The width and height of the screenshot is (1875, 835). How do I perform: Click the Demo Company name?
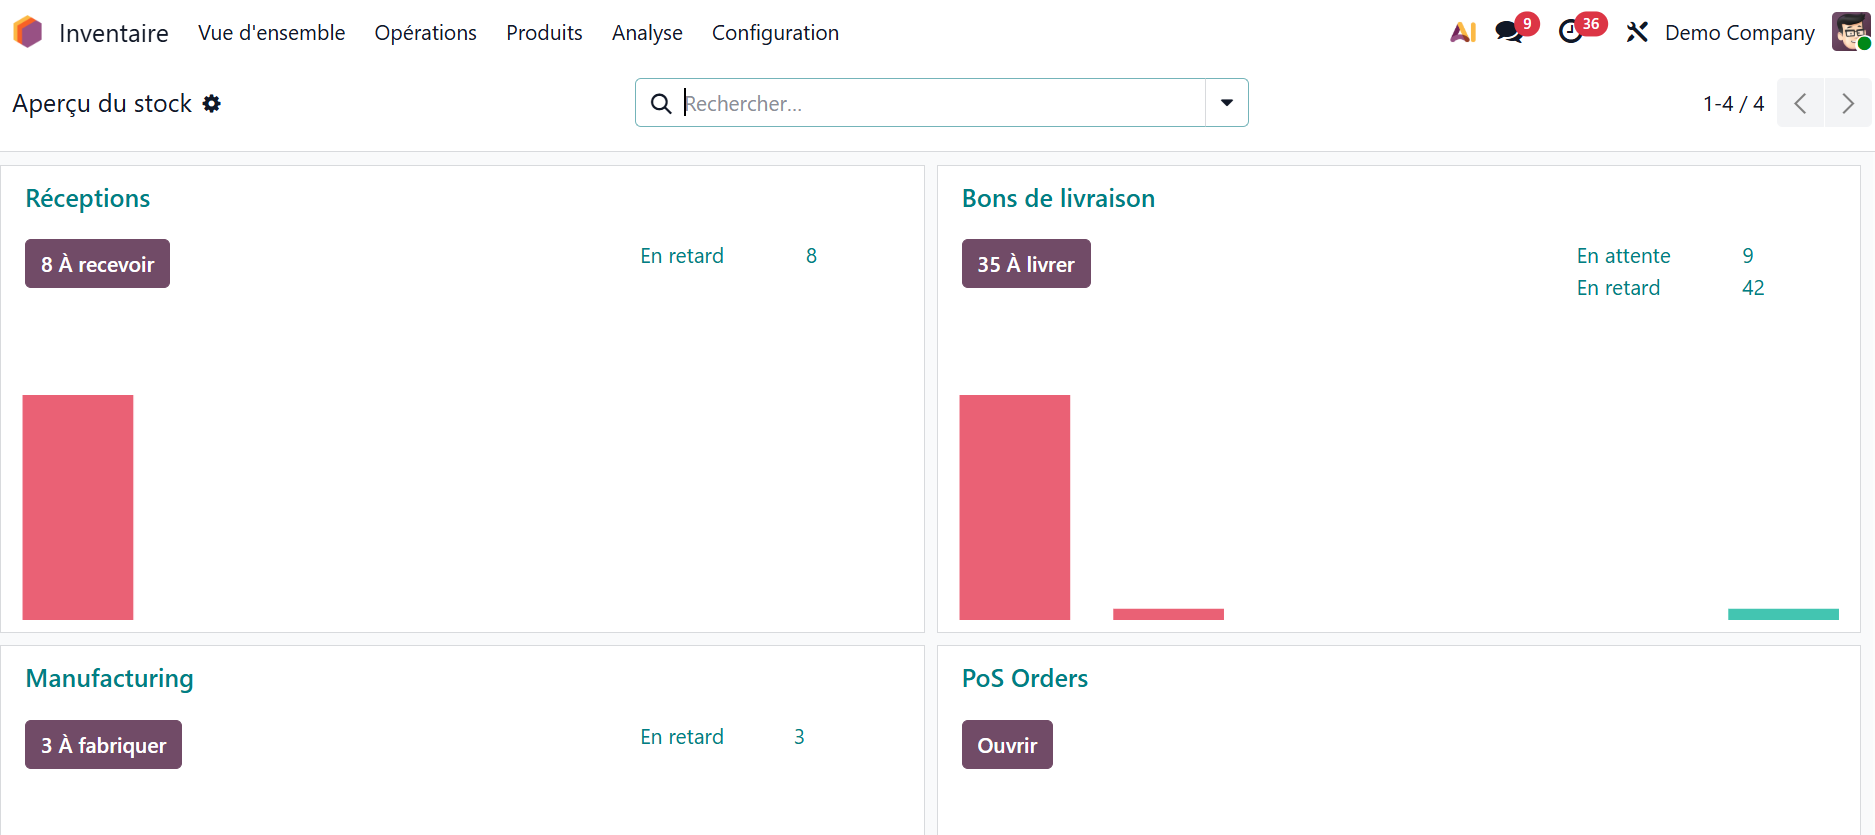(x=1740, y=32)
